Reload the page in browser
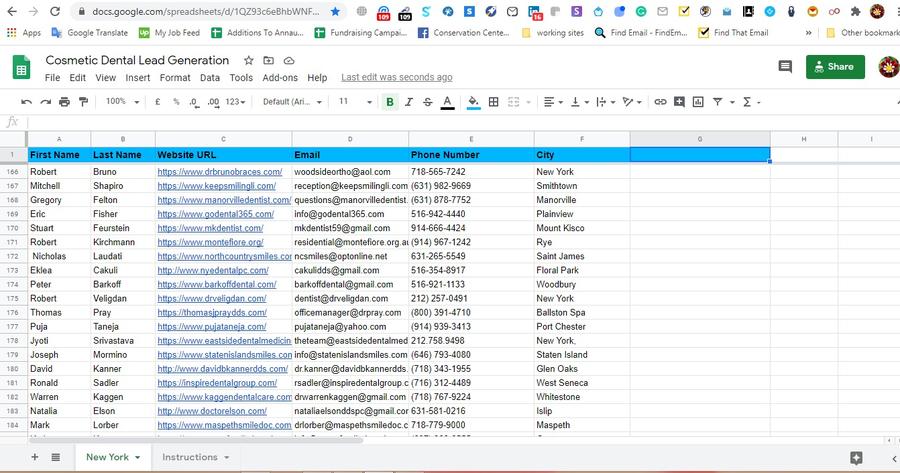Image resolution: width=900 pixels, height=473 pixels. [55, 11]
